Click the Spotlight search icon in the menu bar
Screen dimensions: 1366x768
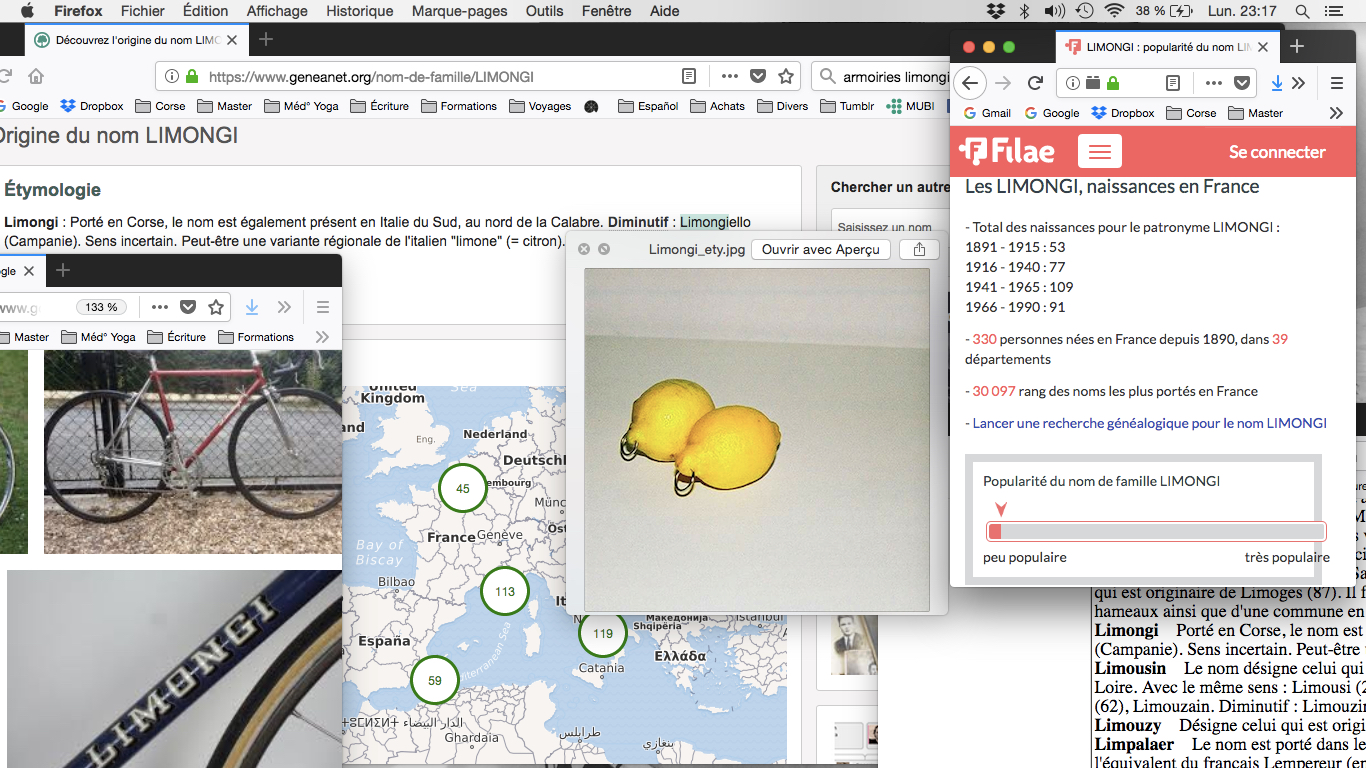point(1302,11)
